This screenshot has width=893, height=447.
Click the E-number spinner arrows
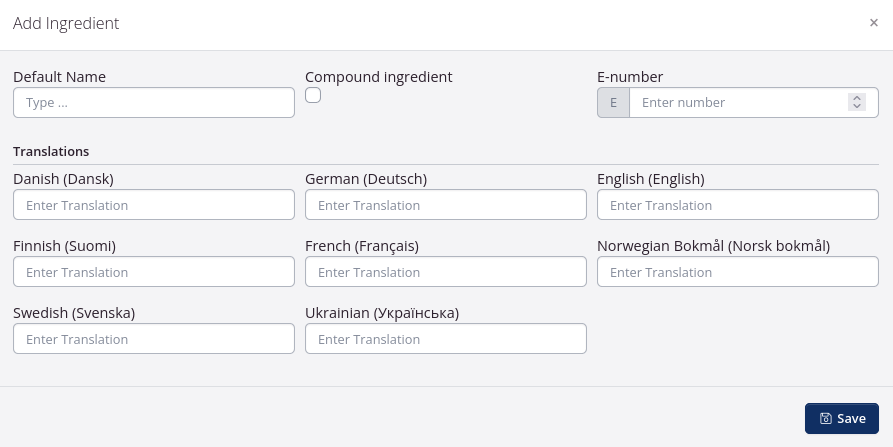pos(856,102)
